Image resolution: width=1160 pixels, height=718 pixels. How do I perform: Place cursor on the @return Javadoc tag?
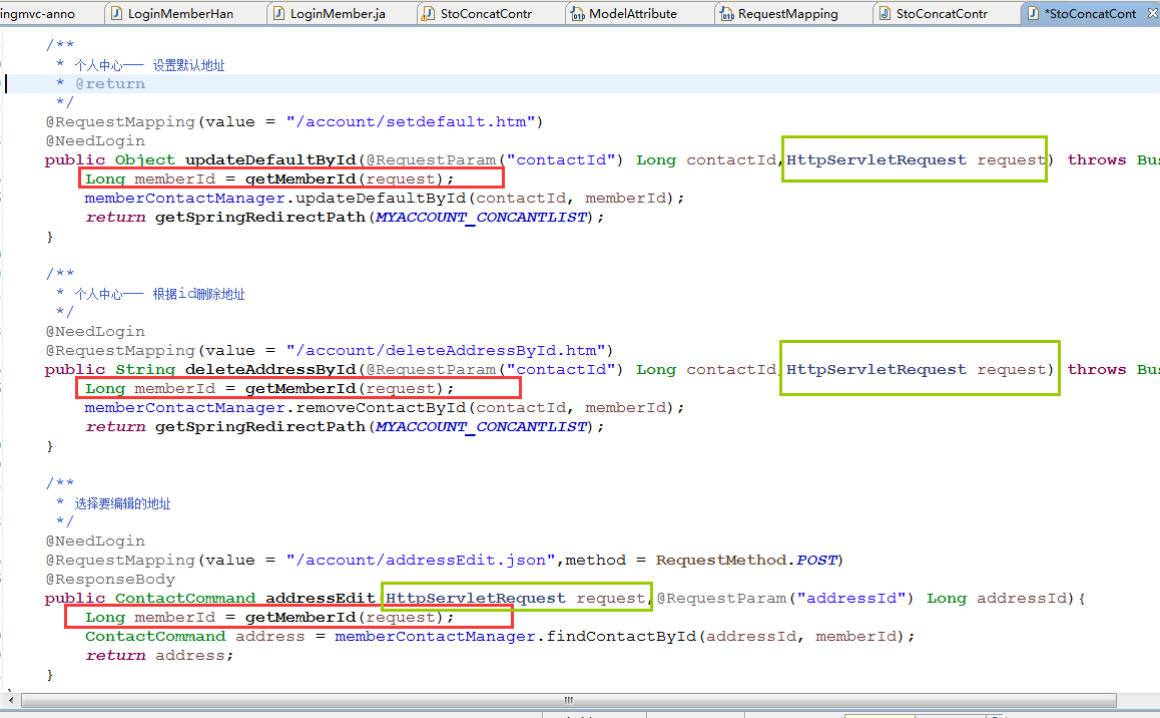pyautogui.click(x=110, y=84)
